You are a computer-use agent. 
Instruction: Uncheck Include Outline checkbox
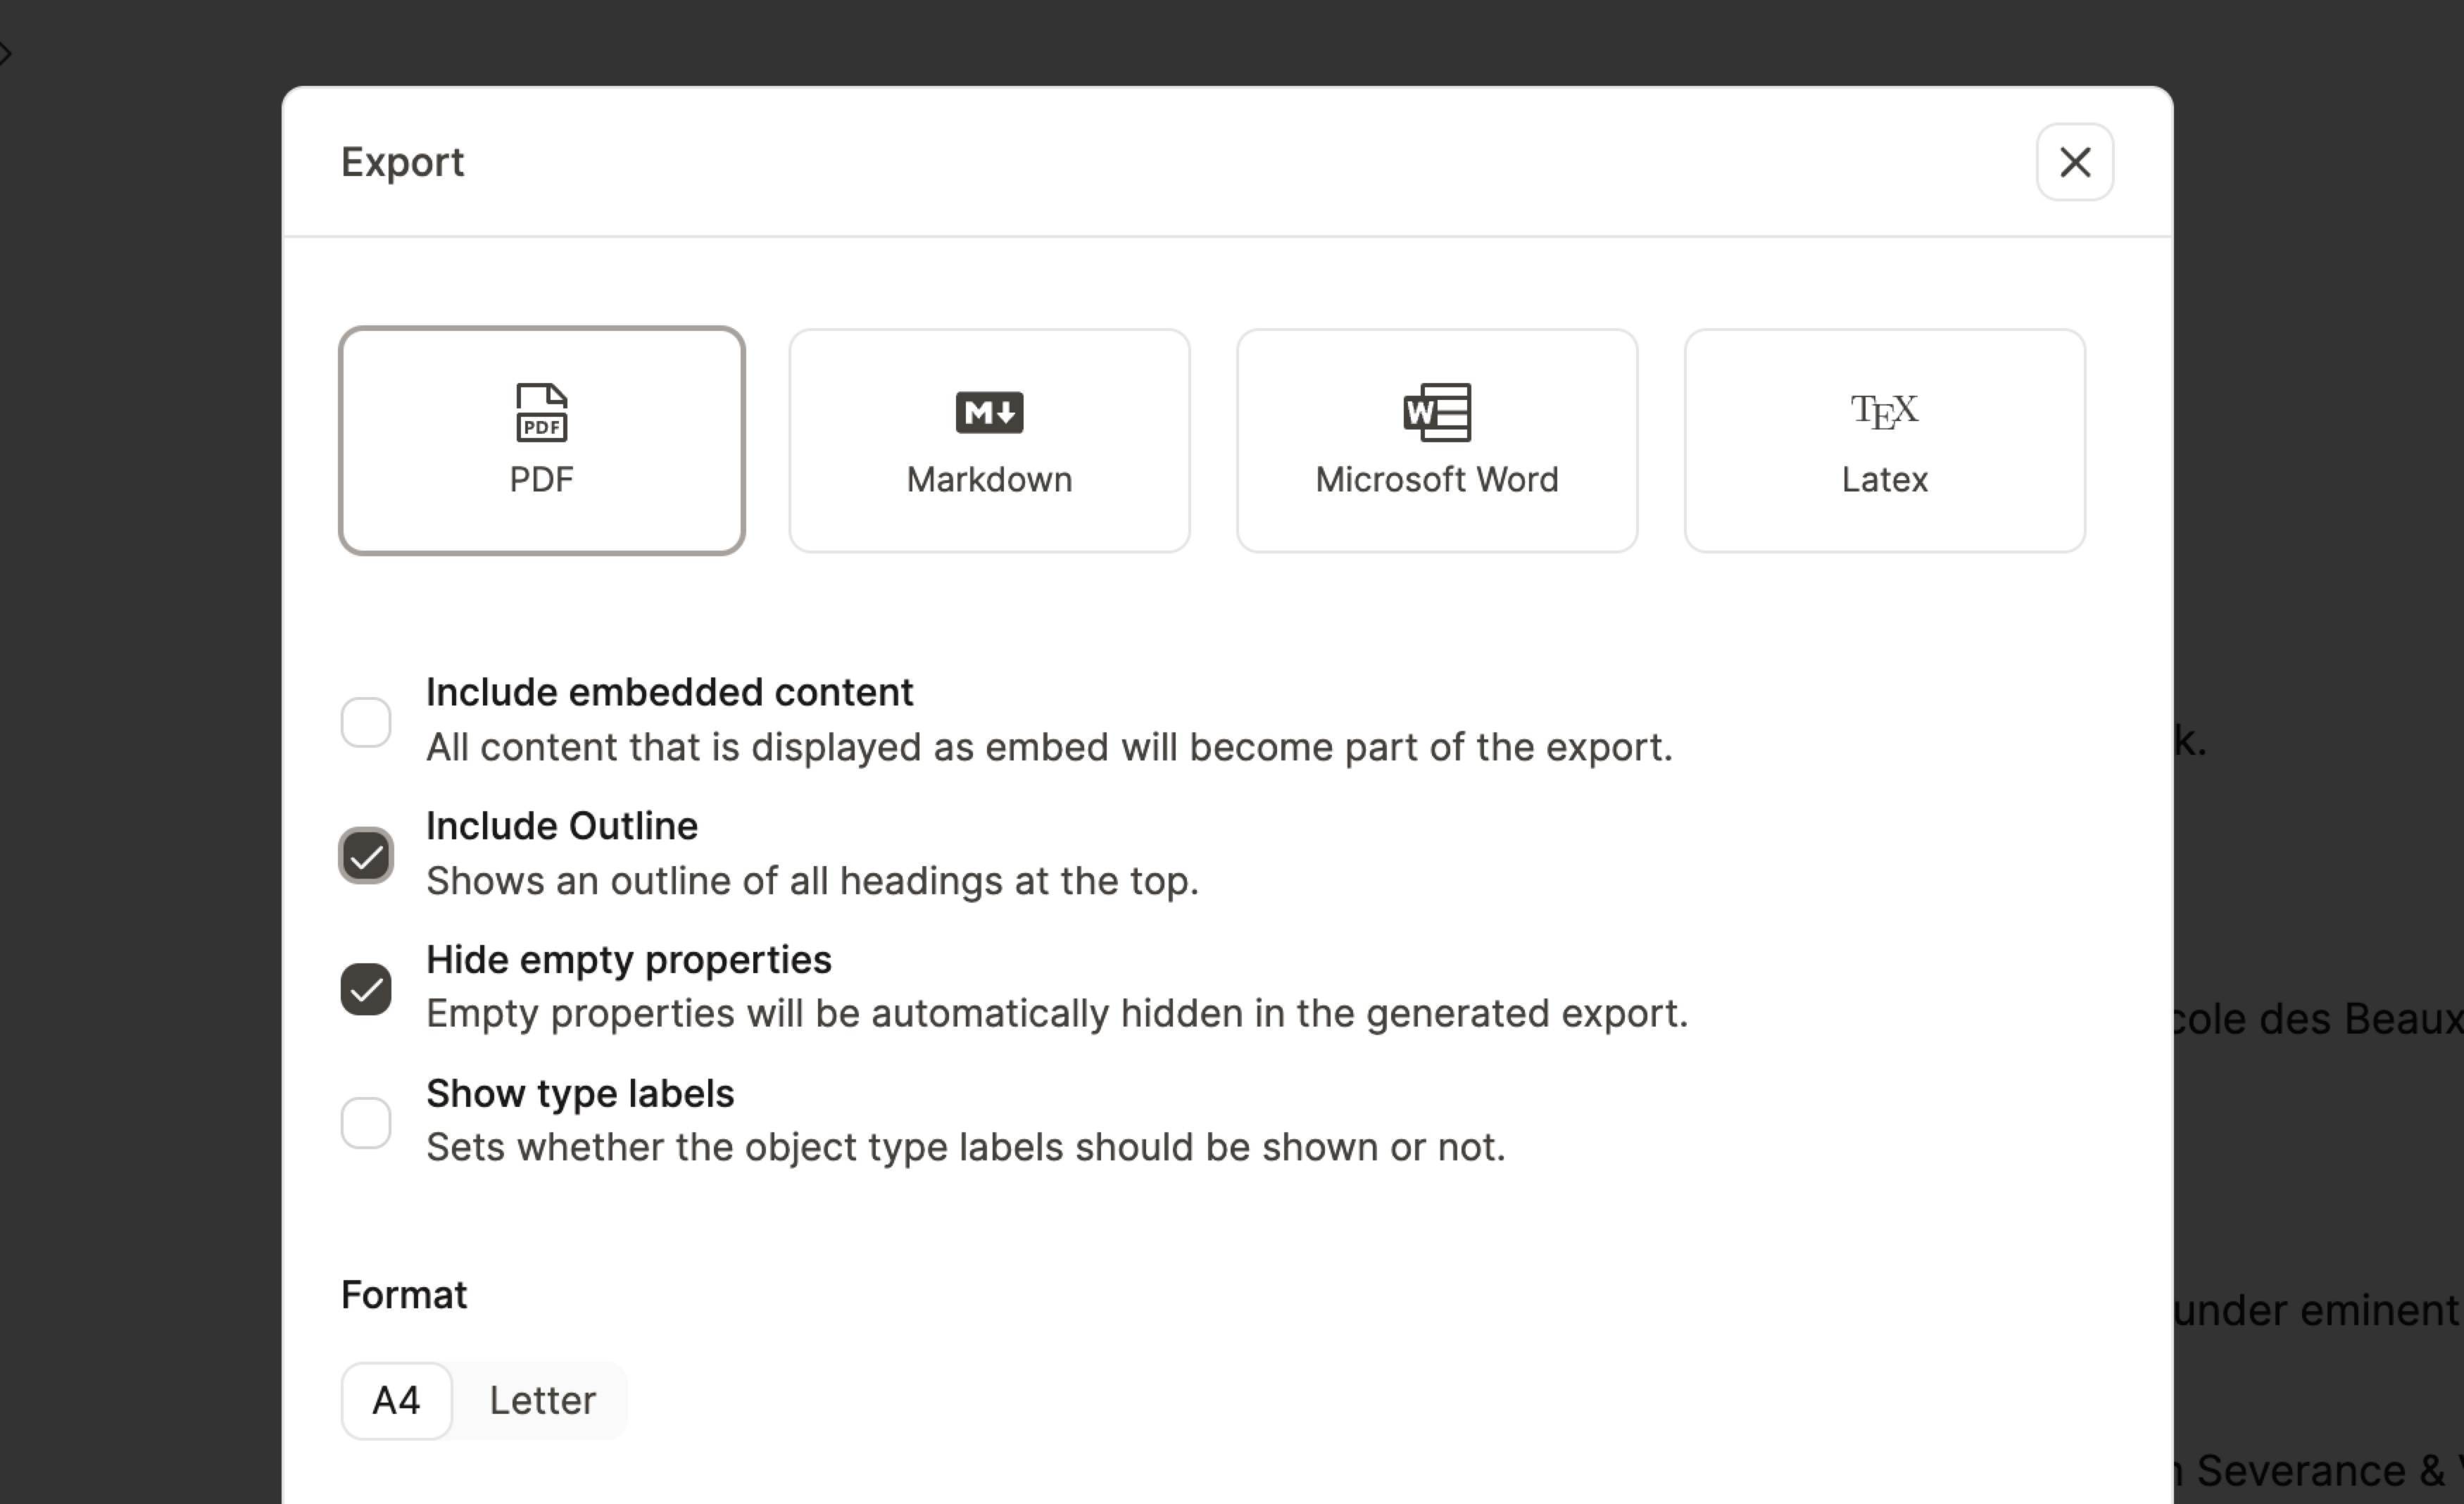click(x=366, y=856)
